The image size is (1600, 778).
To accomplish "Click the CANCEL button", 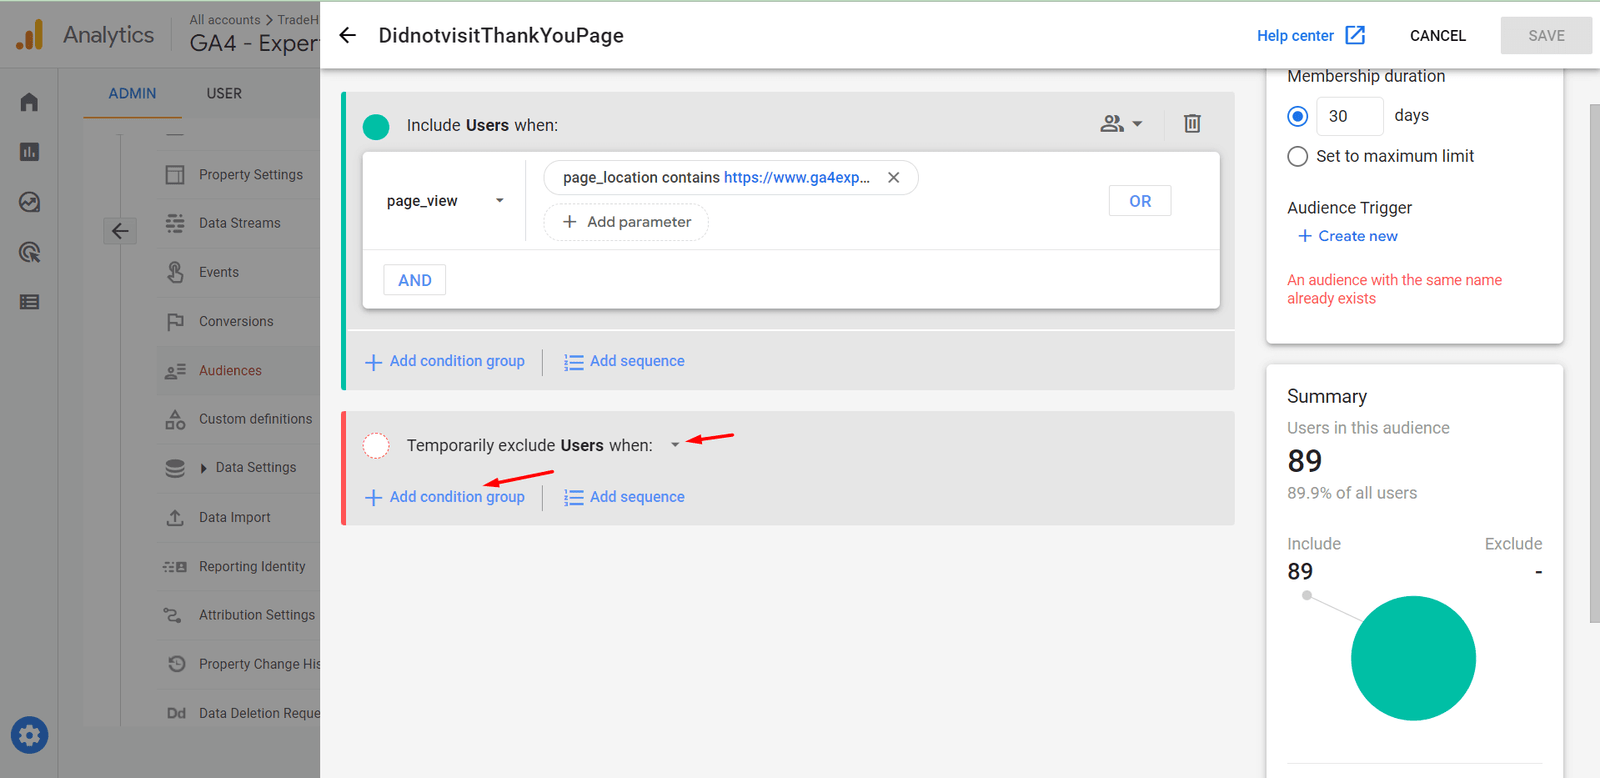I will pos(1438,35).
